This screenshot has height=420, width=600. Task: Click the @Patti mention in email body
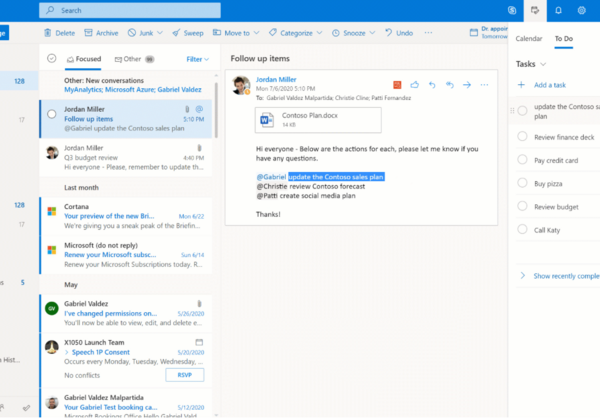coord(267,195)
